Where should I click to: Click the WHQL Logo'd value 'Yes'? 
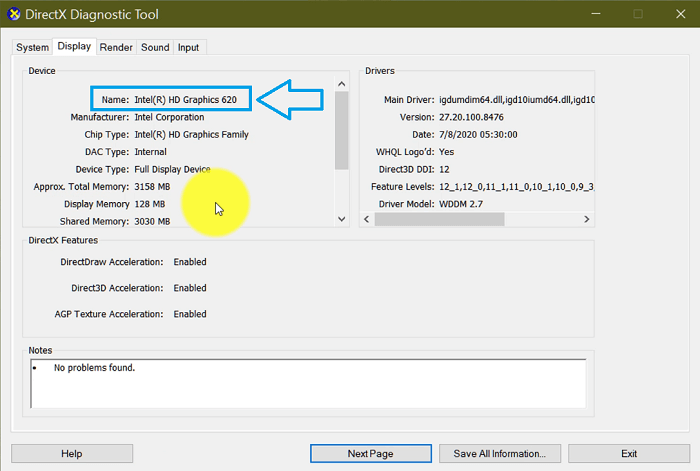point(446,152)
